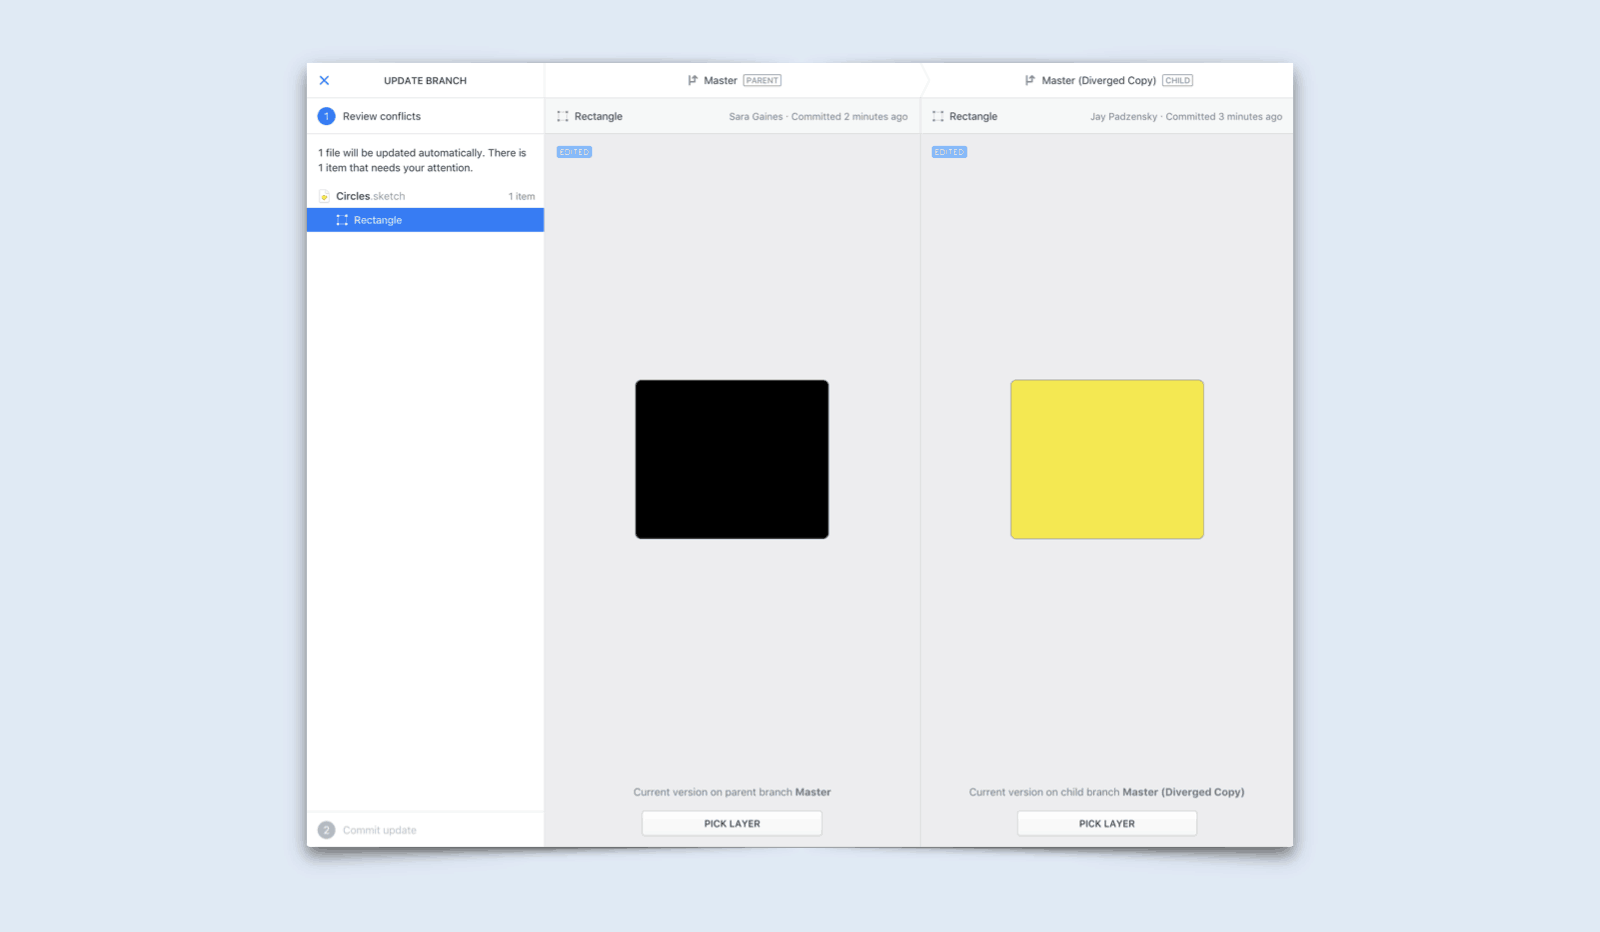Click the Master parent branch icon
Viewport: 1600px width, 932px height.
[692, 81]
